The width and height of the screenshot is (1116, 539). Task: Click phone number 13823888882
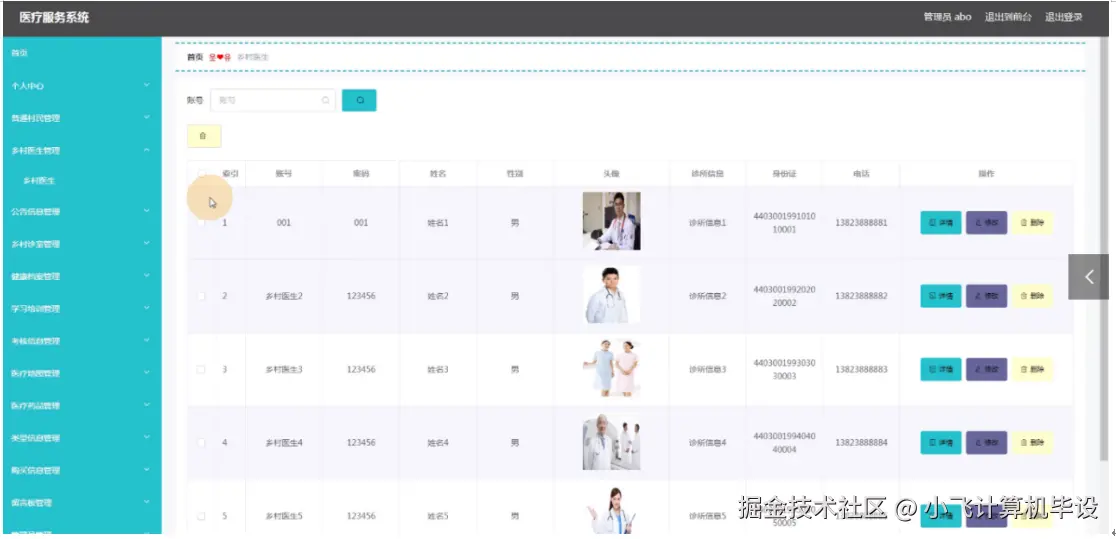coord(861,296)
